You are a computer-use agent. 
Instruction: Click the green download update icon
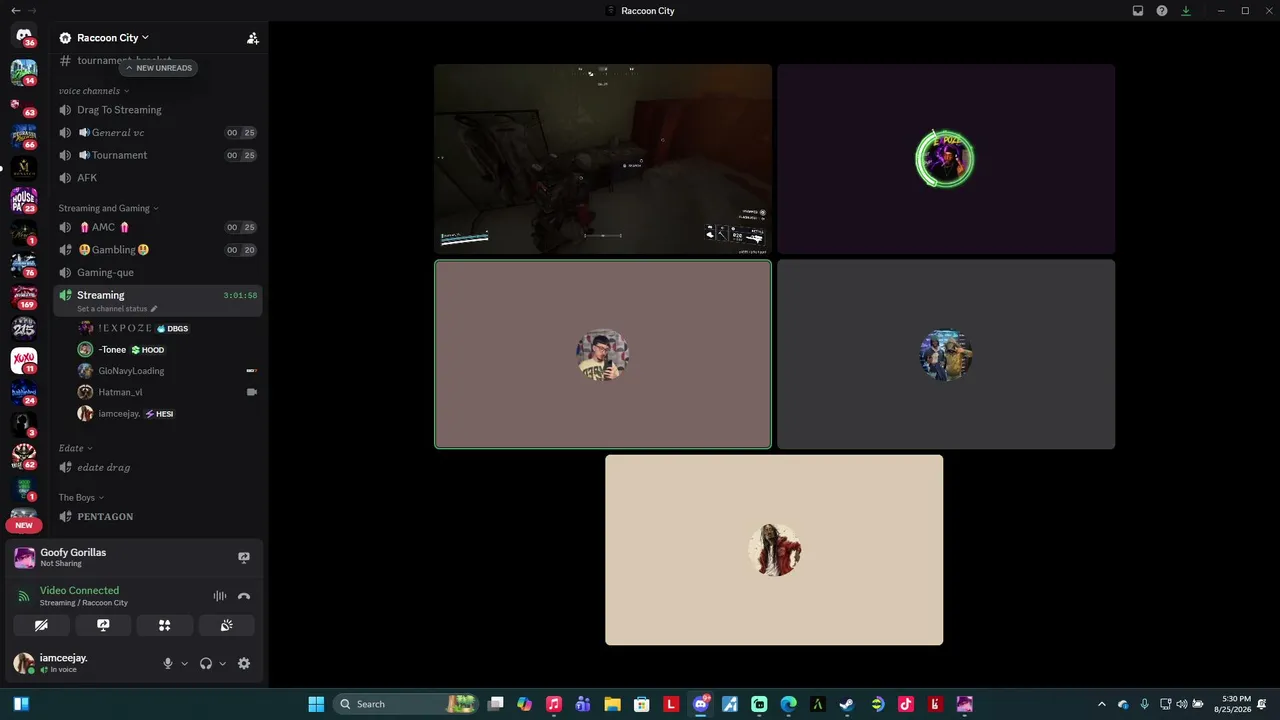tap(1186, 11)
